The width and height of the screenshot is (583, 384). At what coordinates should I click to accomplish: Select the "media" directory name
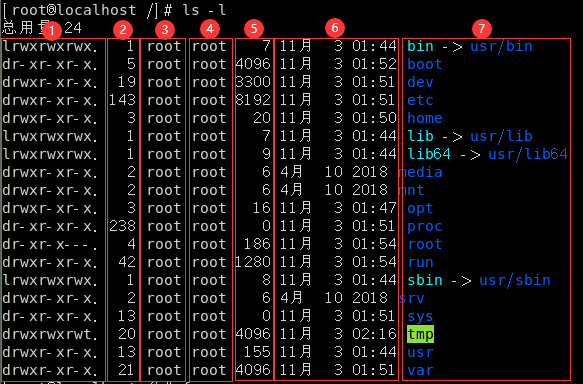(x=420, y=172)
